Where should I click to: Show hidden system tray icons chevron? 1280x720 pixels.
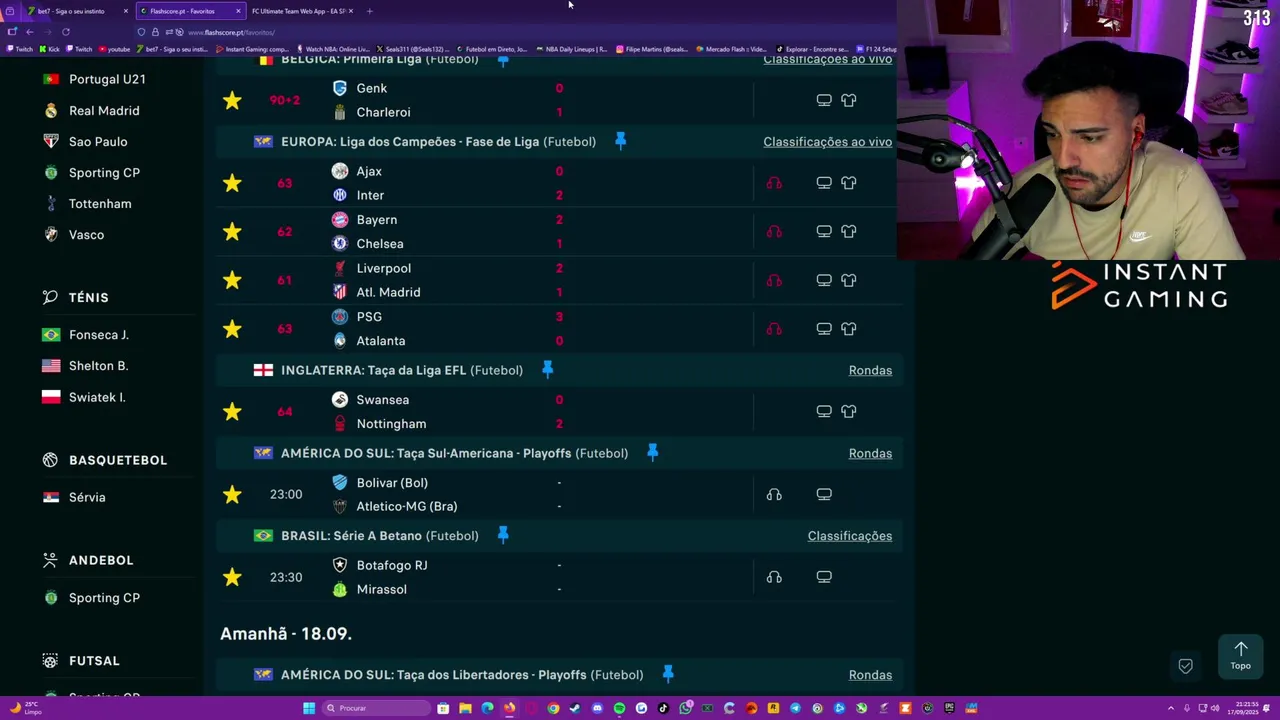point(1169,708)
